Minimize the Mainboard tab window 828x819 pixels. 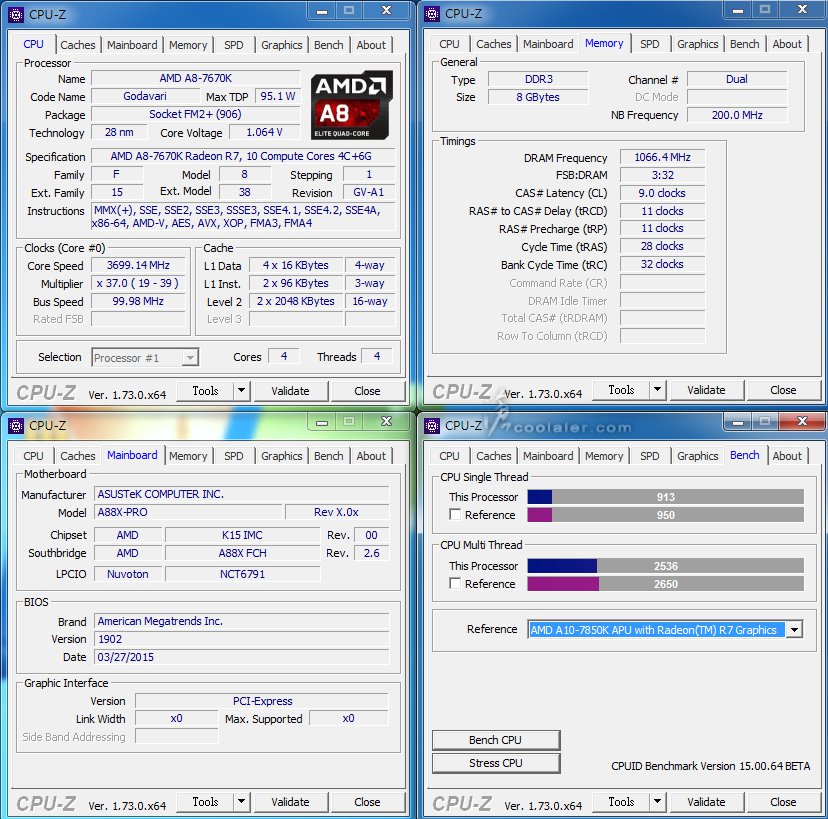coord(322,421)
